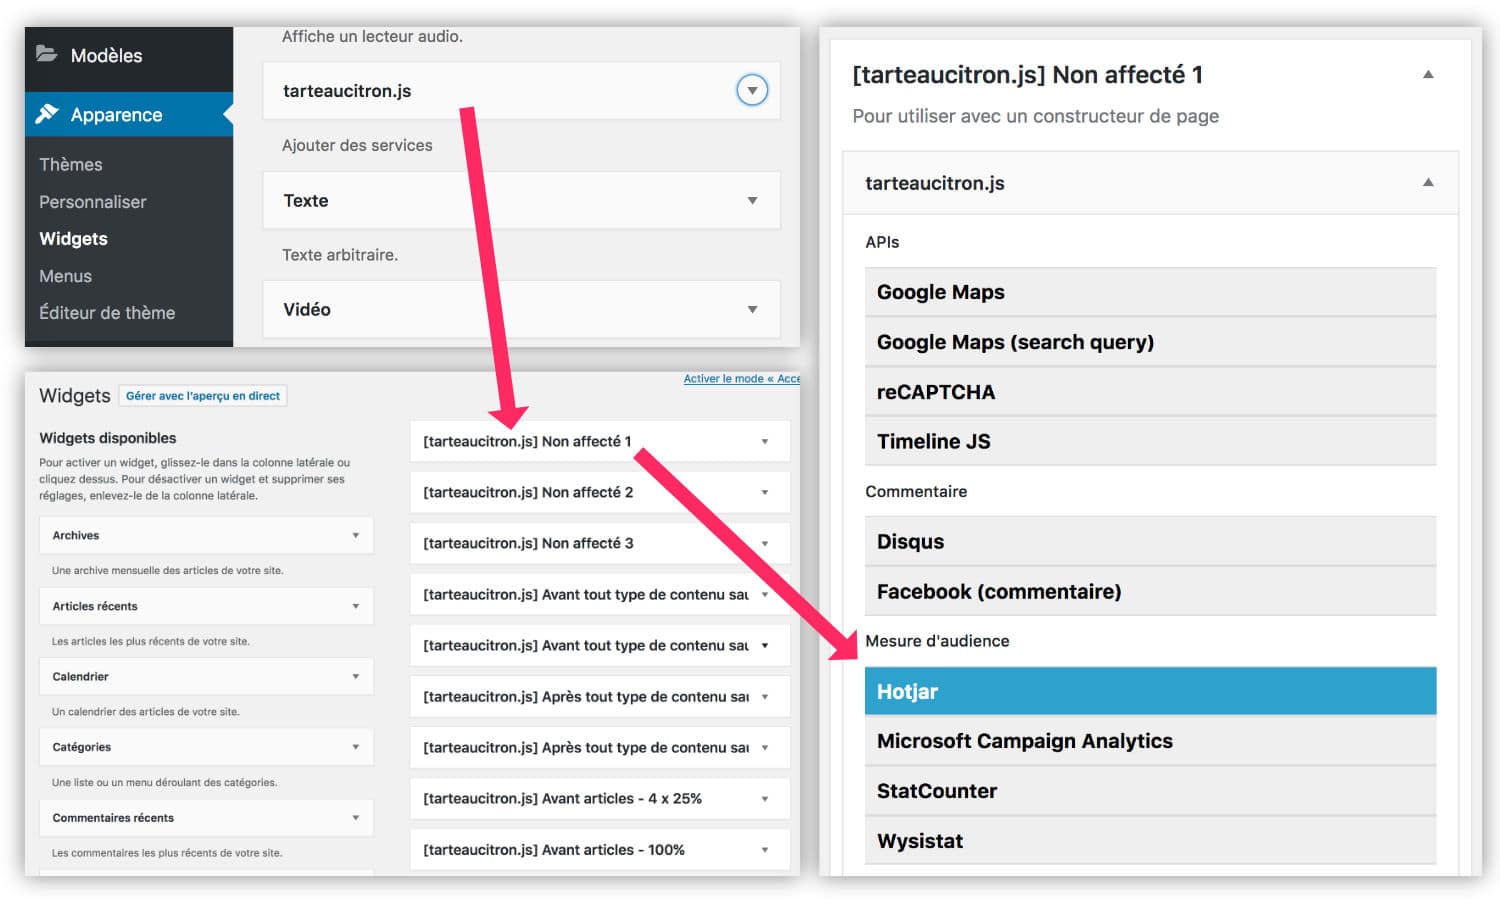Viewport: 1500px width, 905px height.
Task: Open the Thèmes submenu item
Action: pyautogui.click(x=71, y=164)
